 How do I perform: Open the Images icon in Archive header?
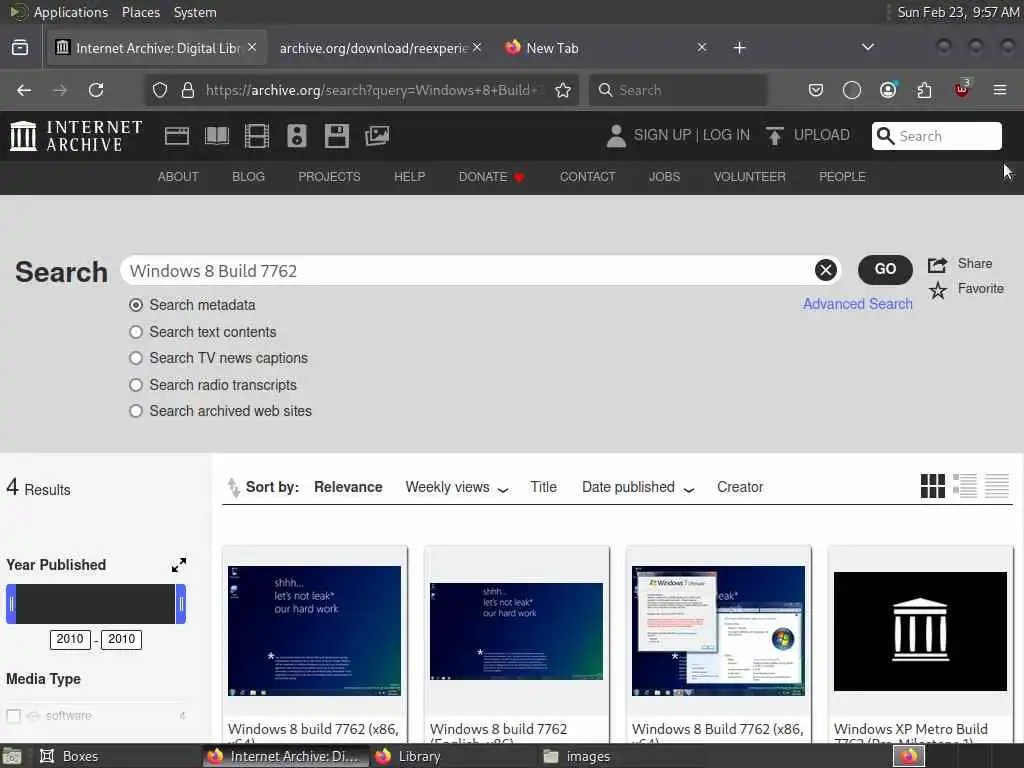click(377, 136)
